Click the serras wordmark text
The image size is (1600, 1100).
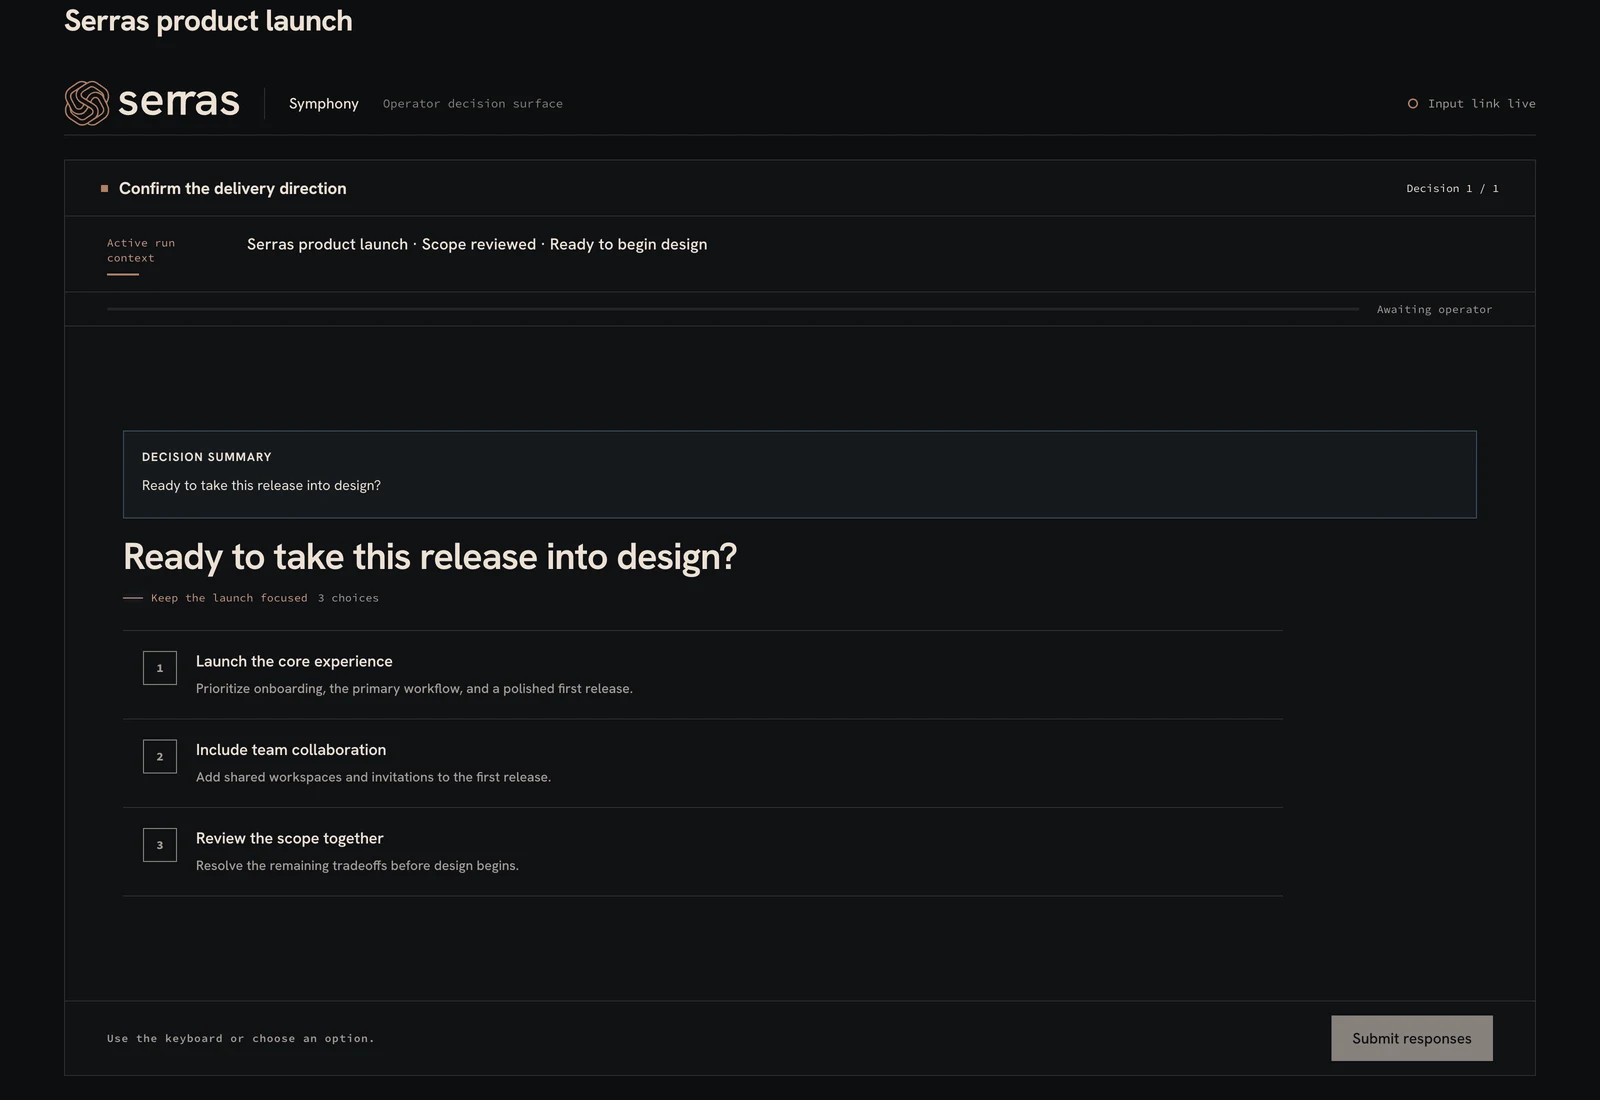click(x=179, y=102)
